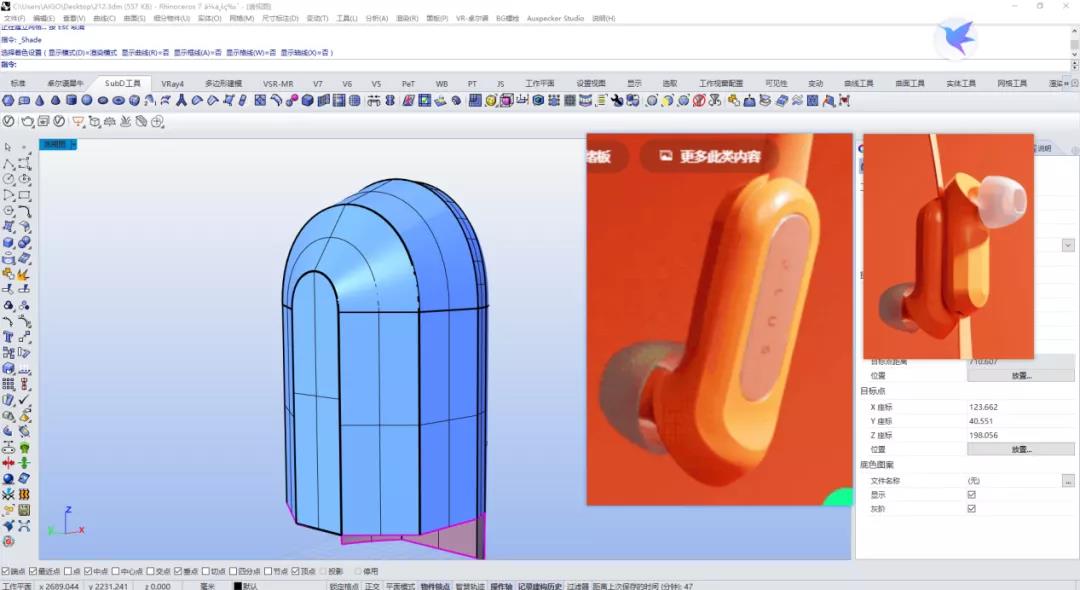Viewport: 1080px width, 590px height.
Task: Enable the 中心点 osnap checkbox
Action: coord(116,571)
